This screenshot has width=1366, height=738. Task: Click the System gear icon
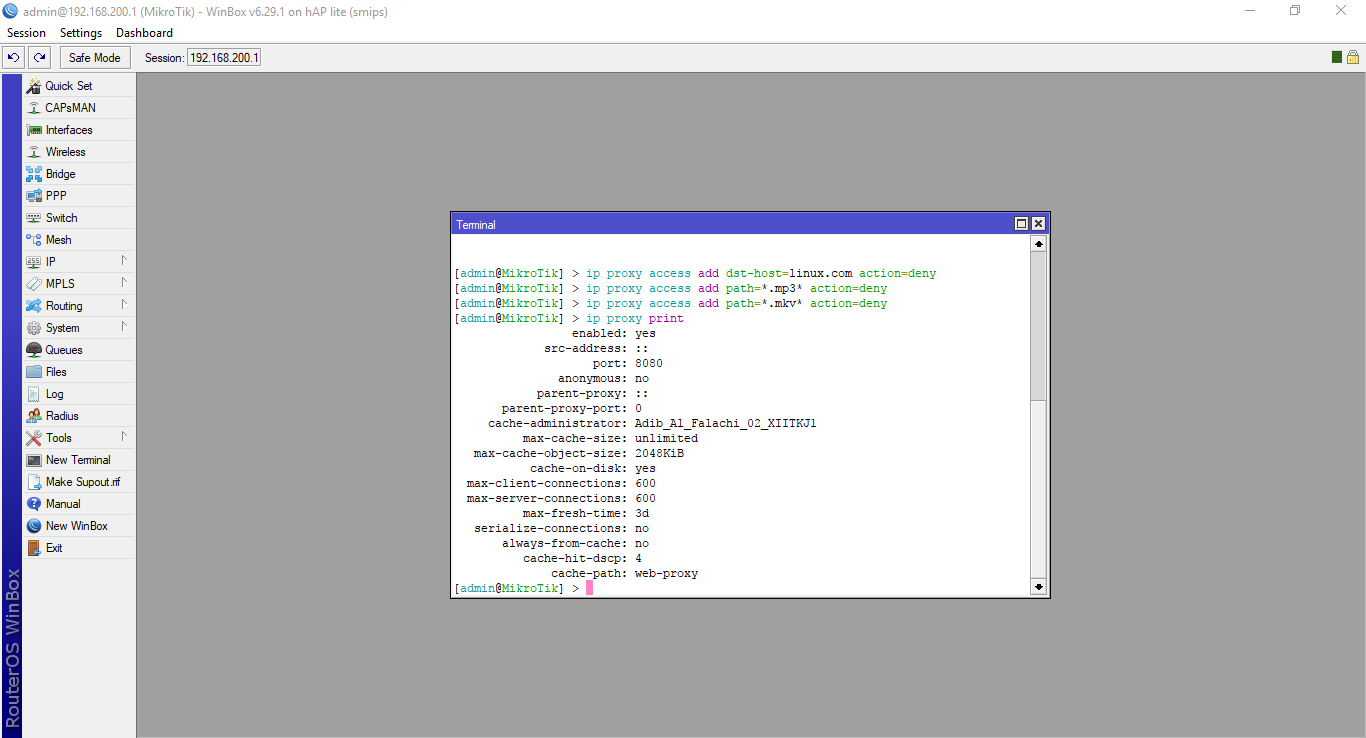point(34,328)
